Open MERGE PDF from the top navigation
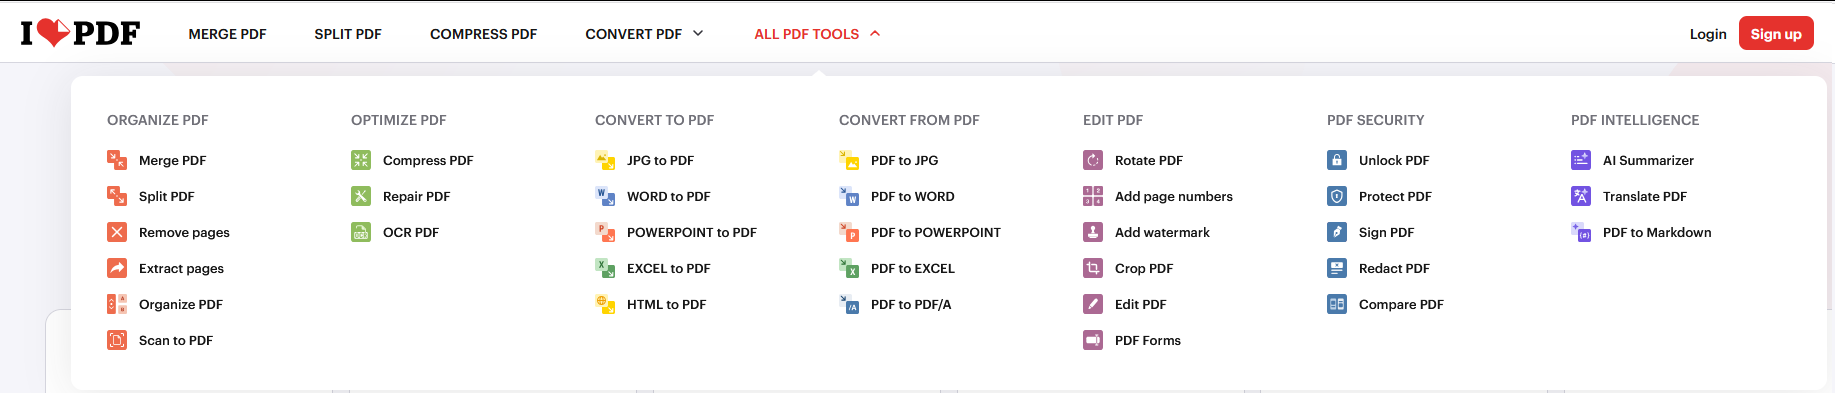The image size is (1835, 393). pos(227,34)
